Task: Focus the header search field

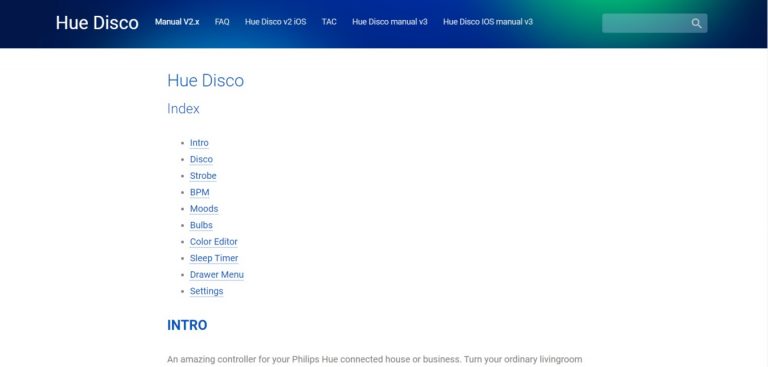Action: point(654,23)
